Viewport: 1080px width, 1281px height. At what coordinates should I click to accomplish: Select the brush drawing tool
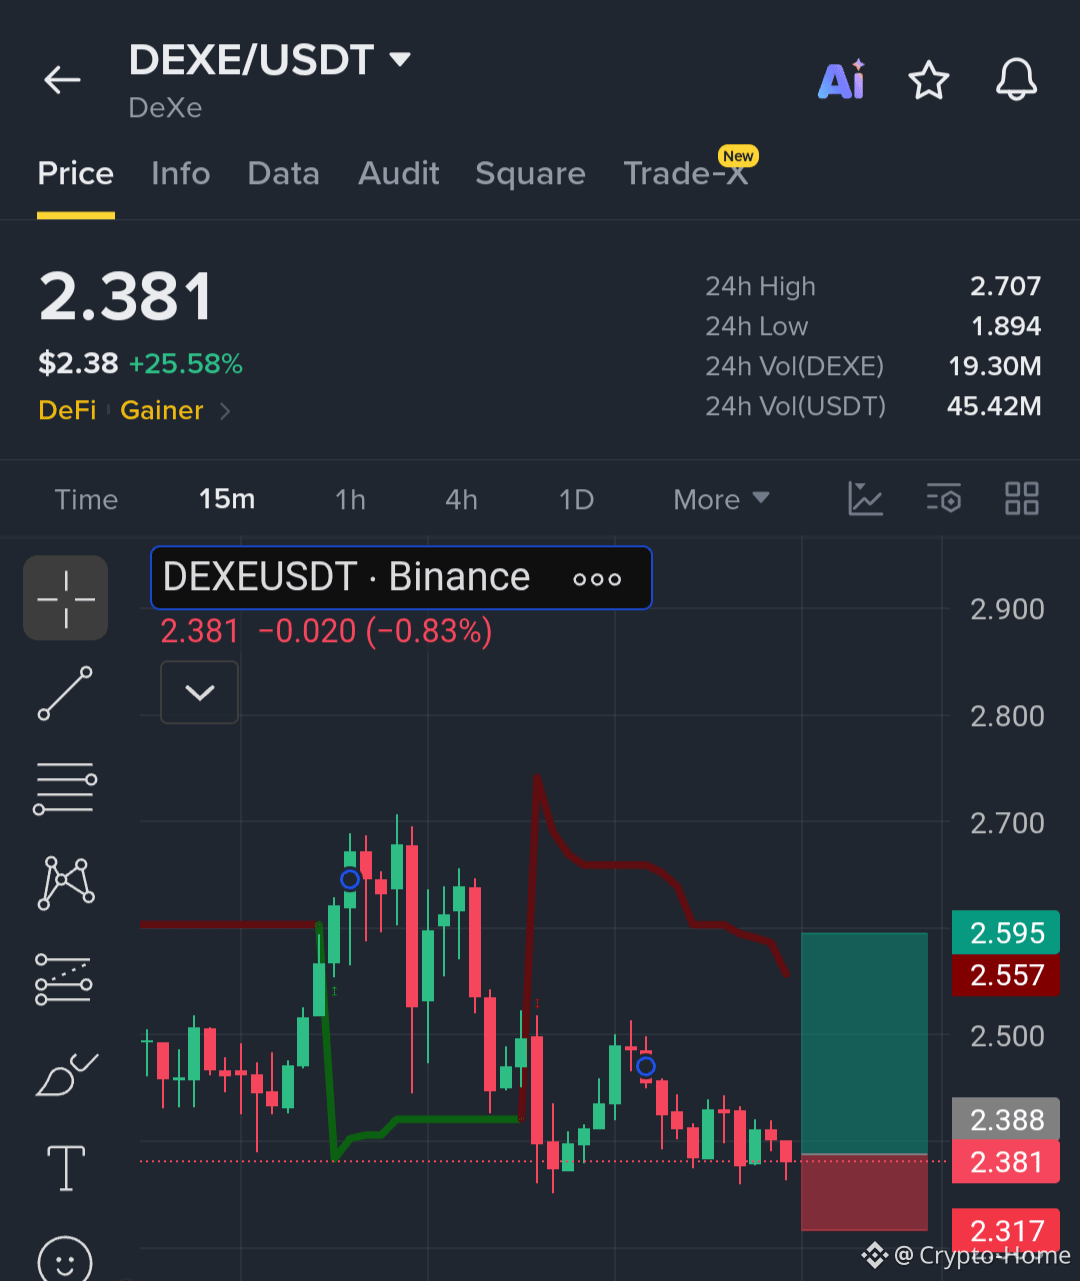(66, 1074)
